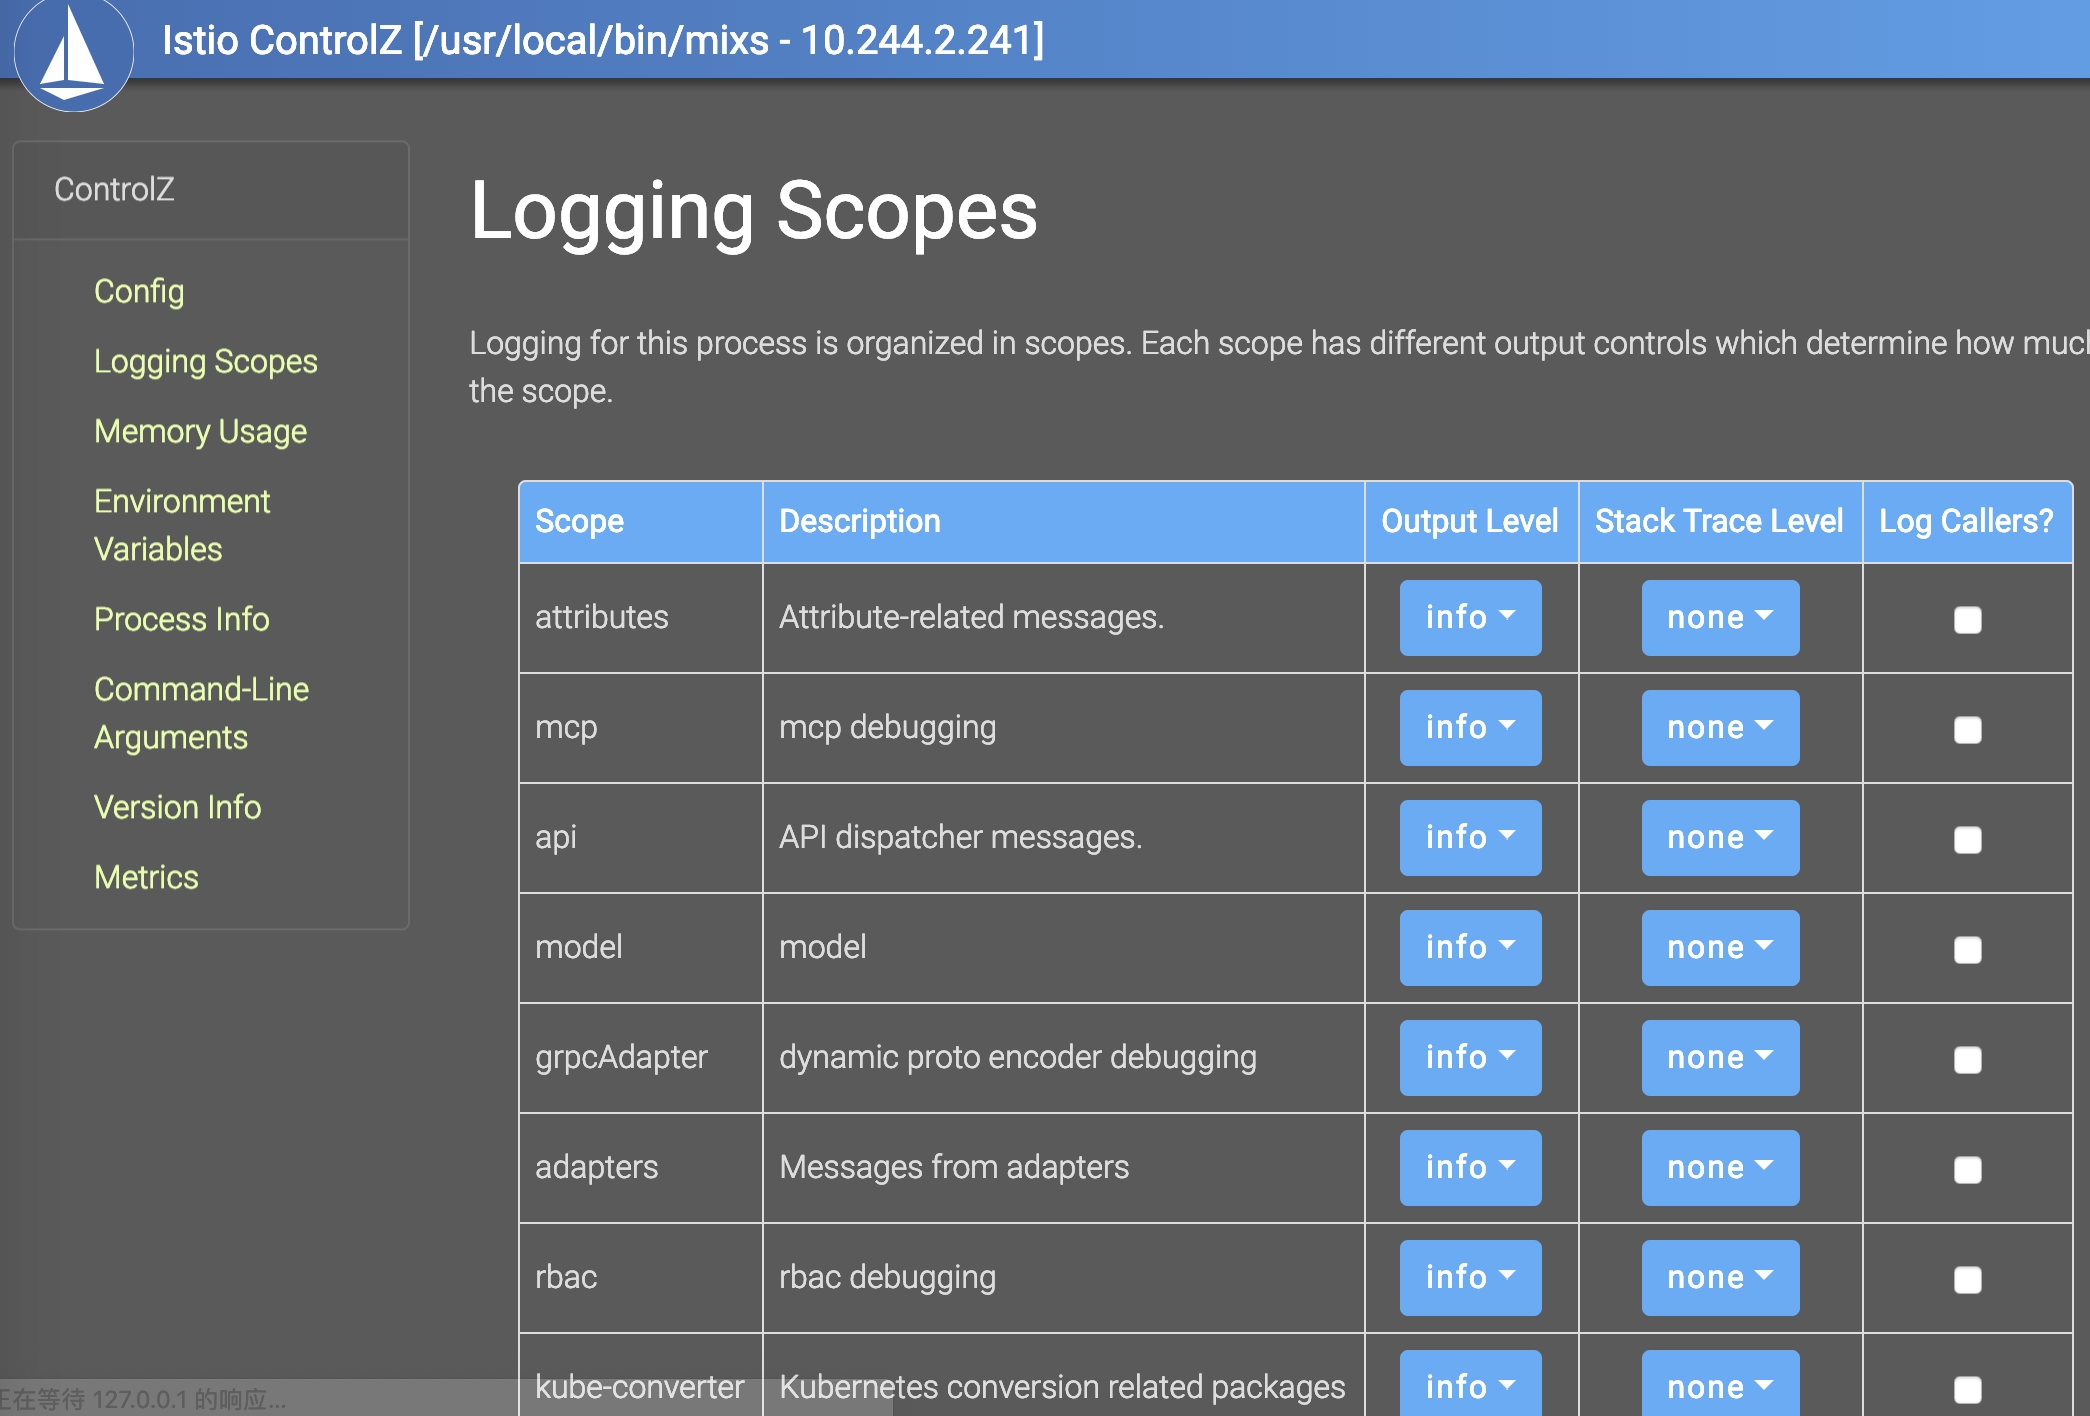Open stack trace level dropdown for model

tap(1720, 948)
